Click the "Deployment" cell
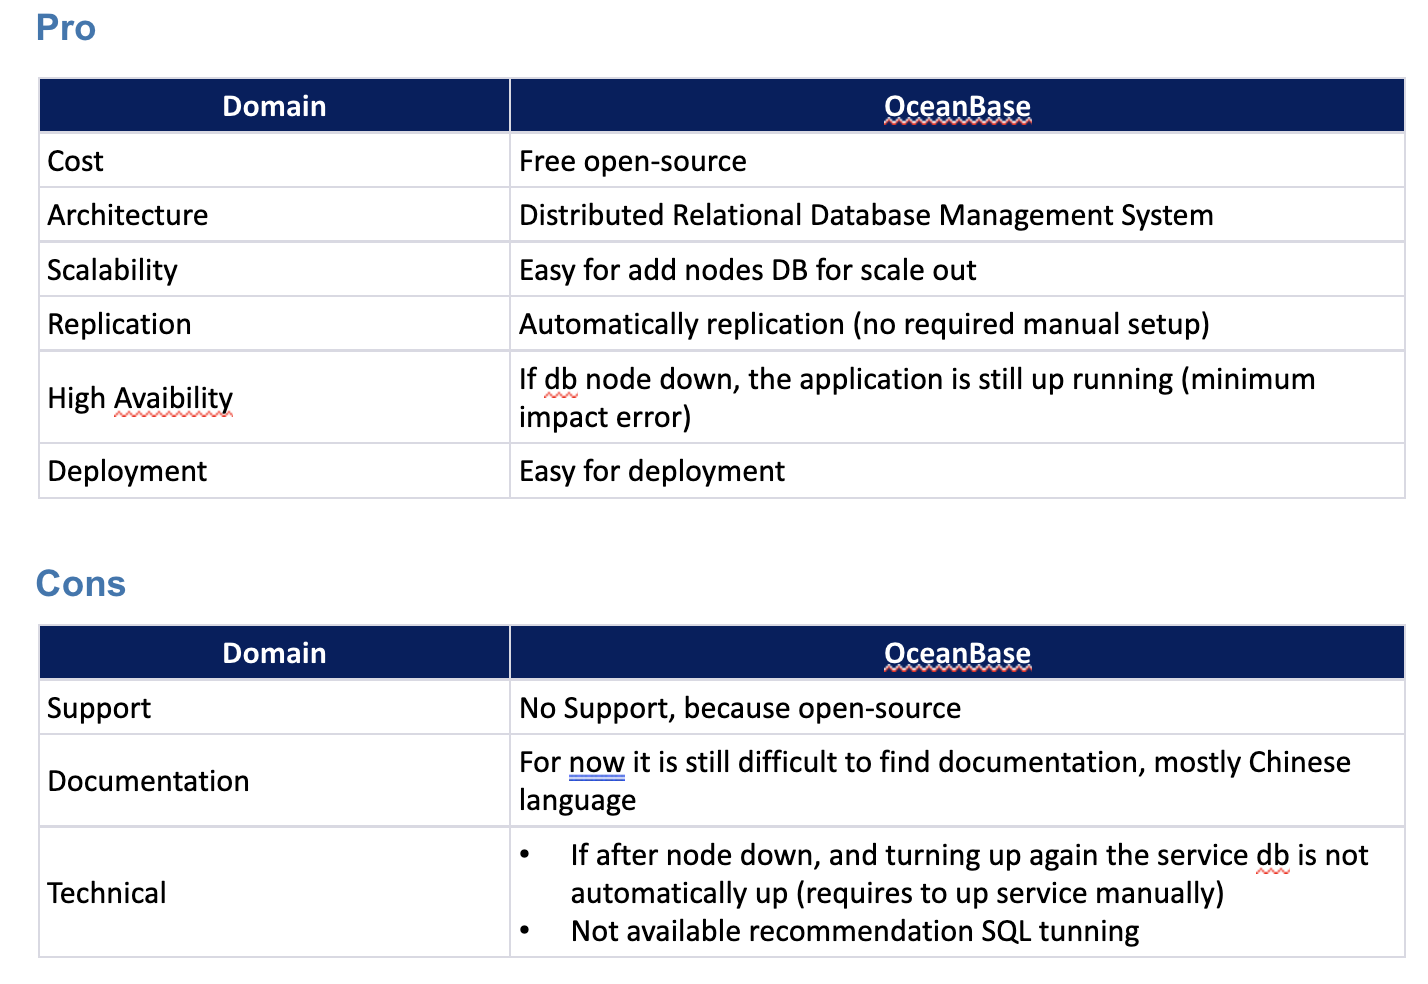The width and height of the screenshot is (1428, 984). [x=126, y=470]
